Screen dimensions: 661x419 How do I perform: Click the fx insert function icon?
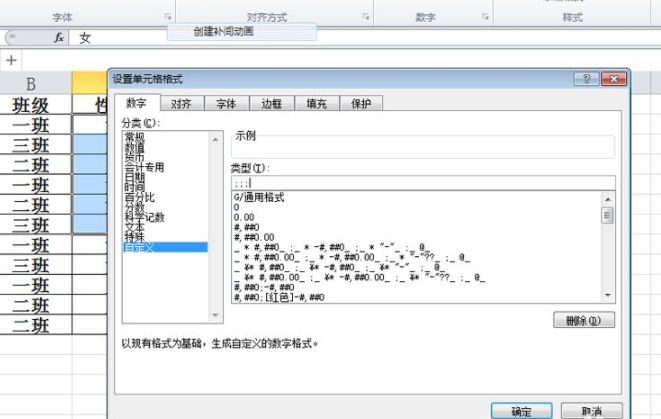point(59,38)
